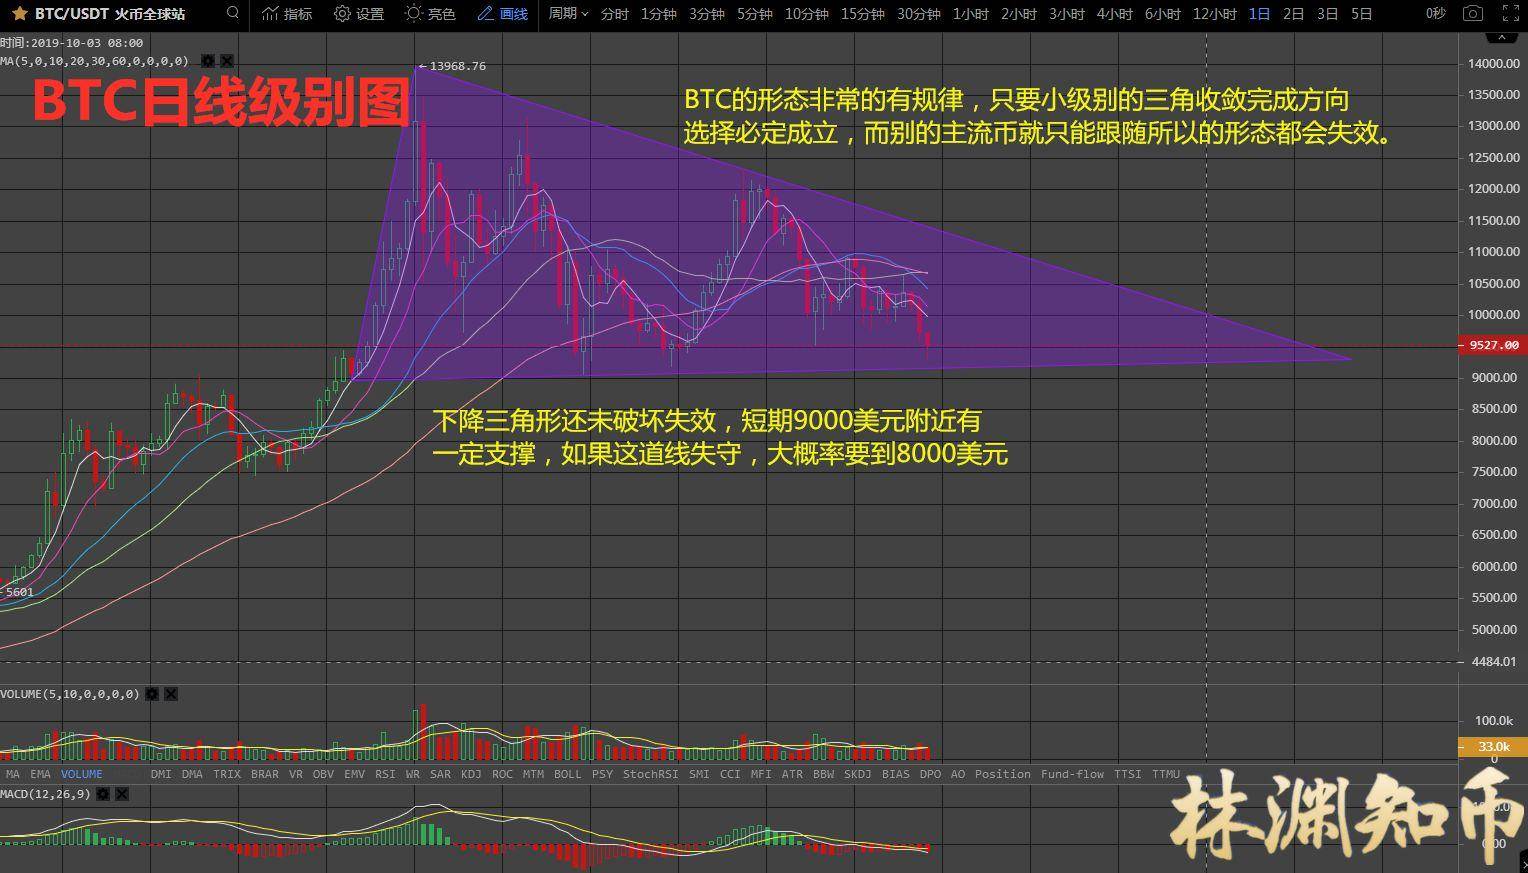Remove the VOLUME indicator panel
Screen dimensions: 1528x873
(x=171, y=693)
